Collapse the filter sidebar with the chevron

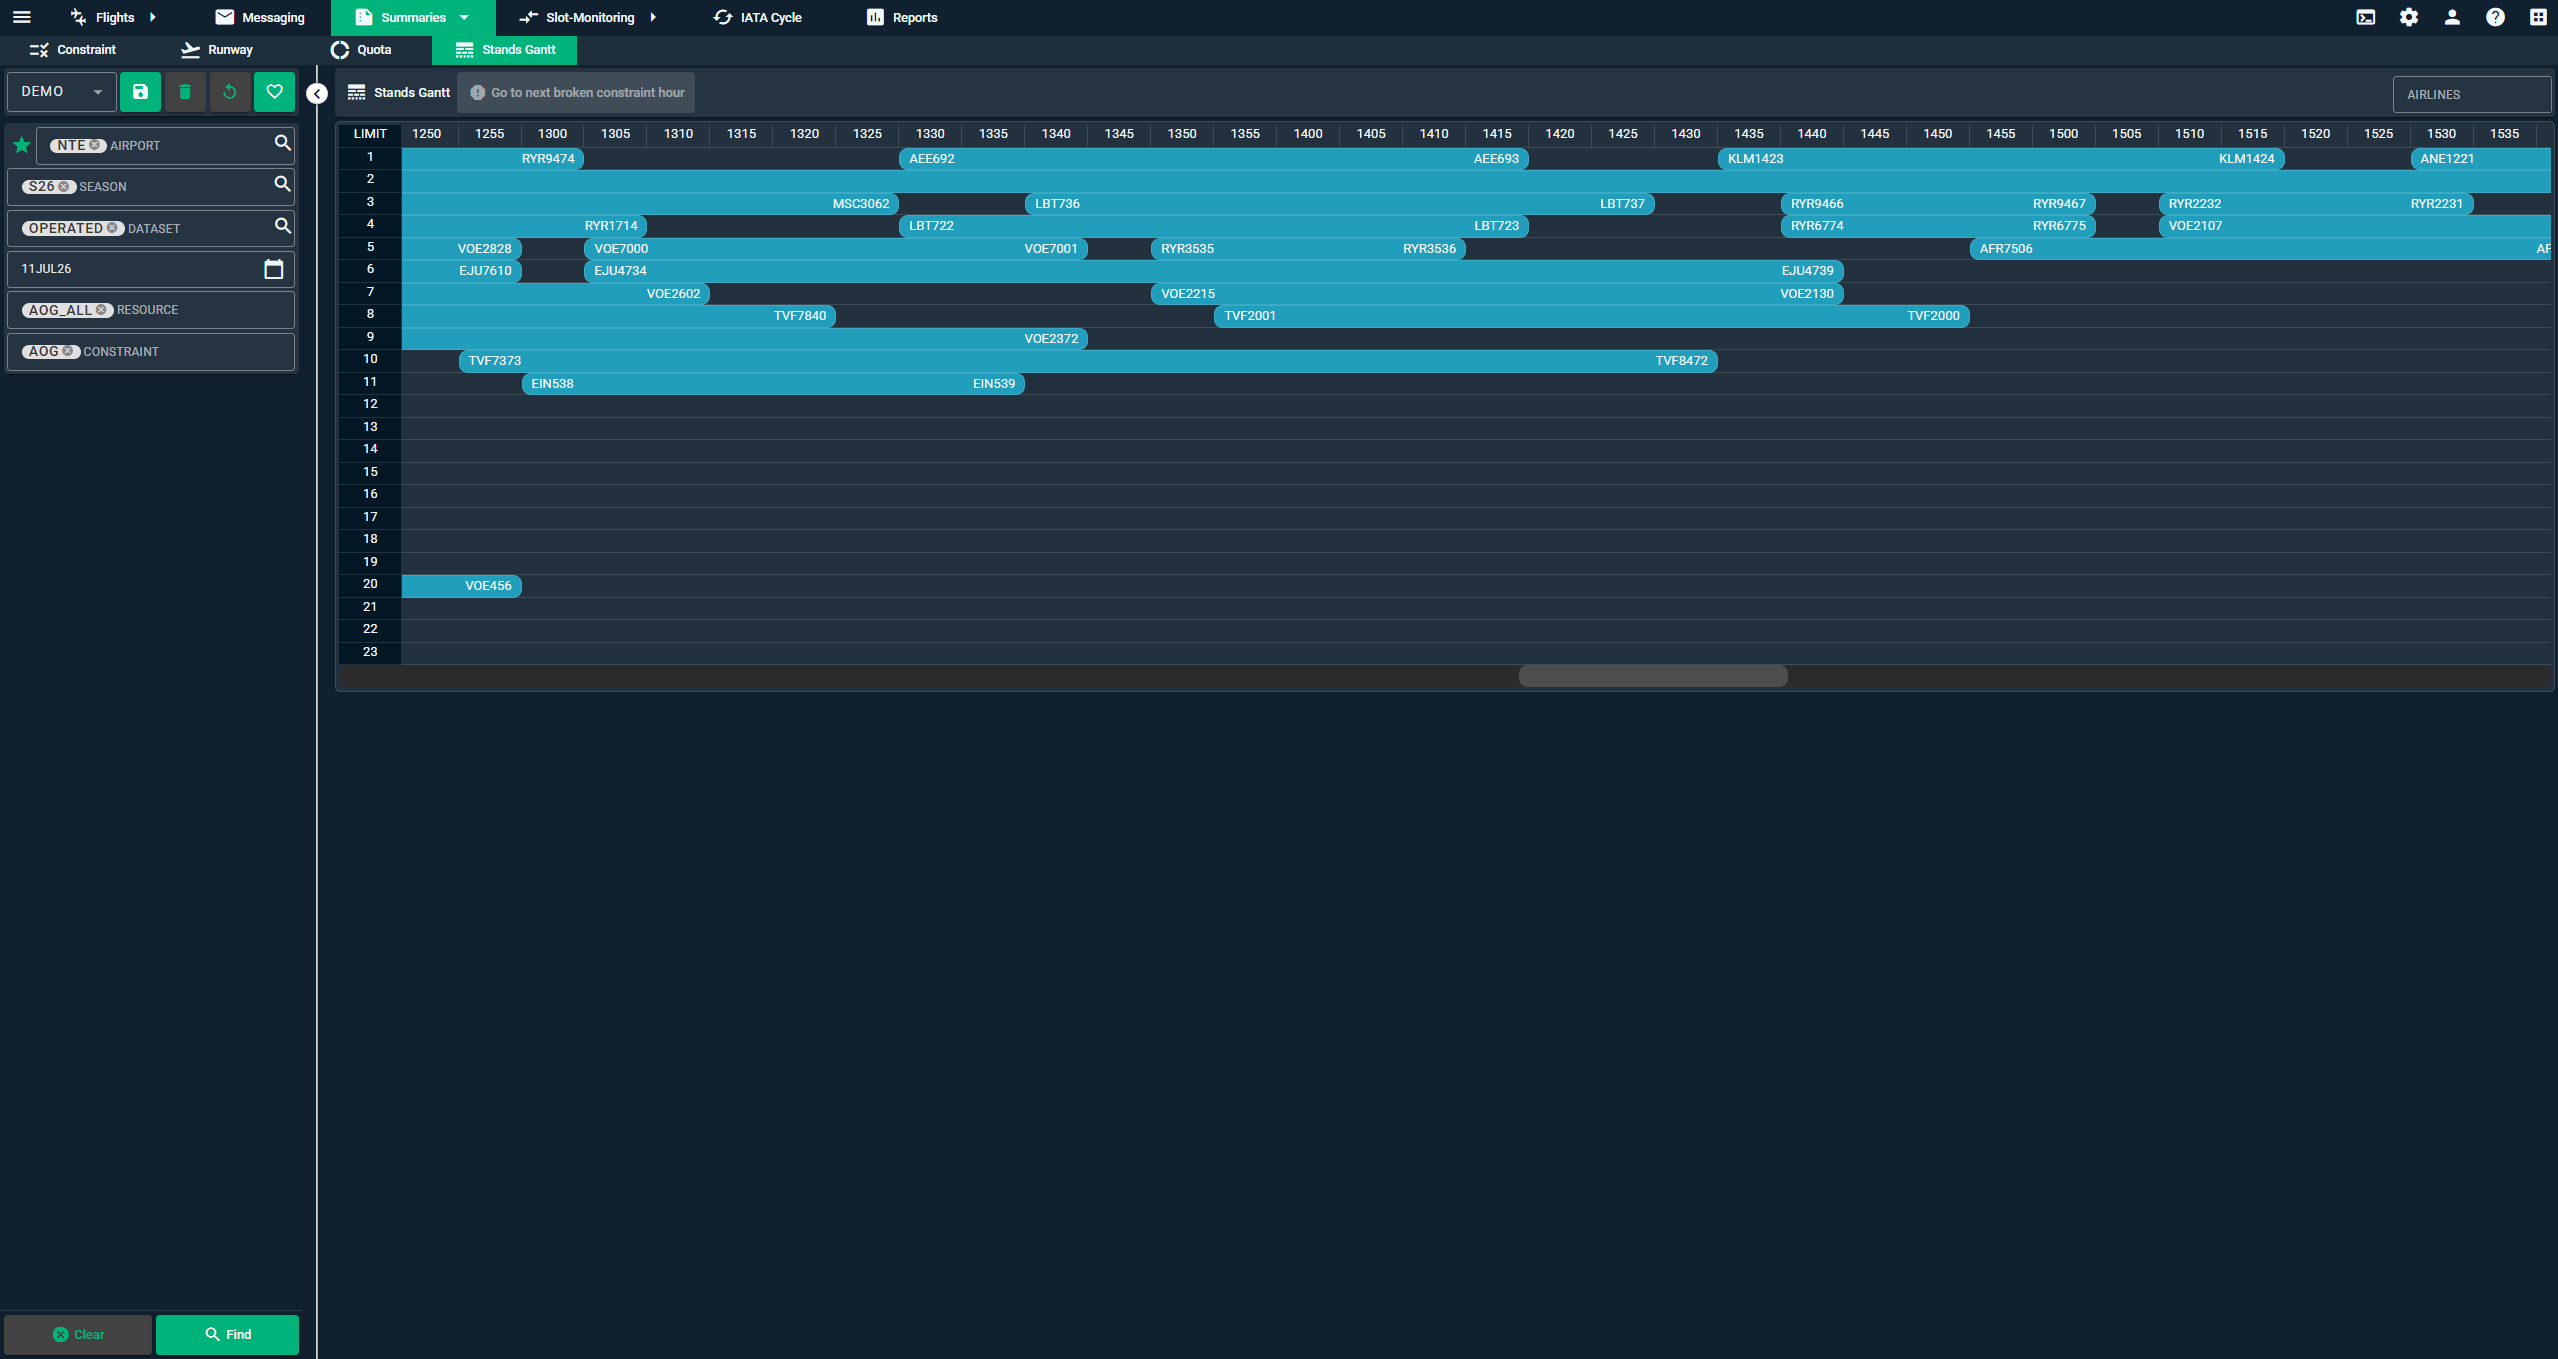pos(316,94)
